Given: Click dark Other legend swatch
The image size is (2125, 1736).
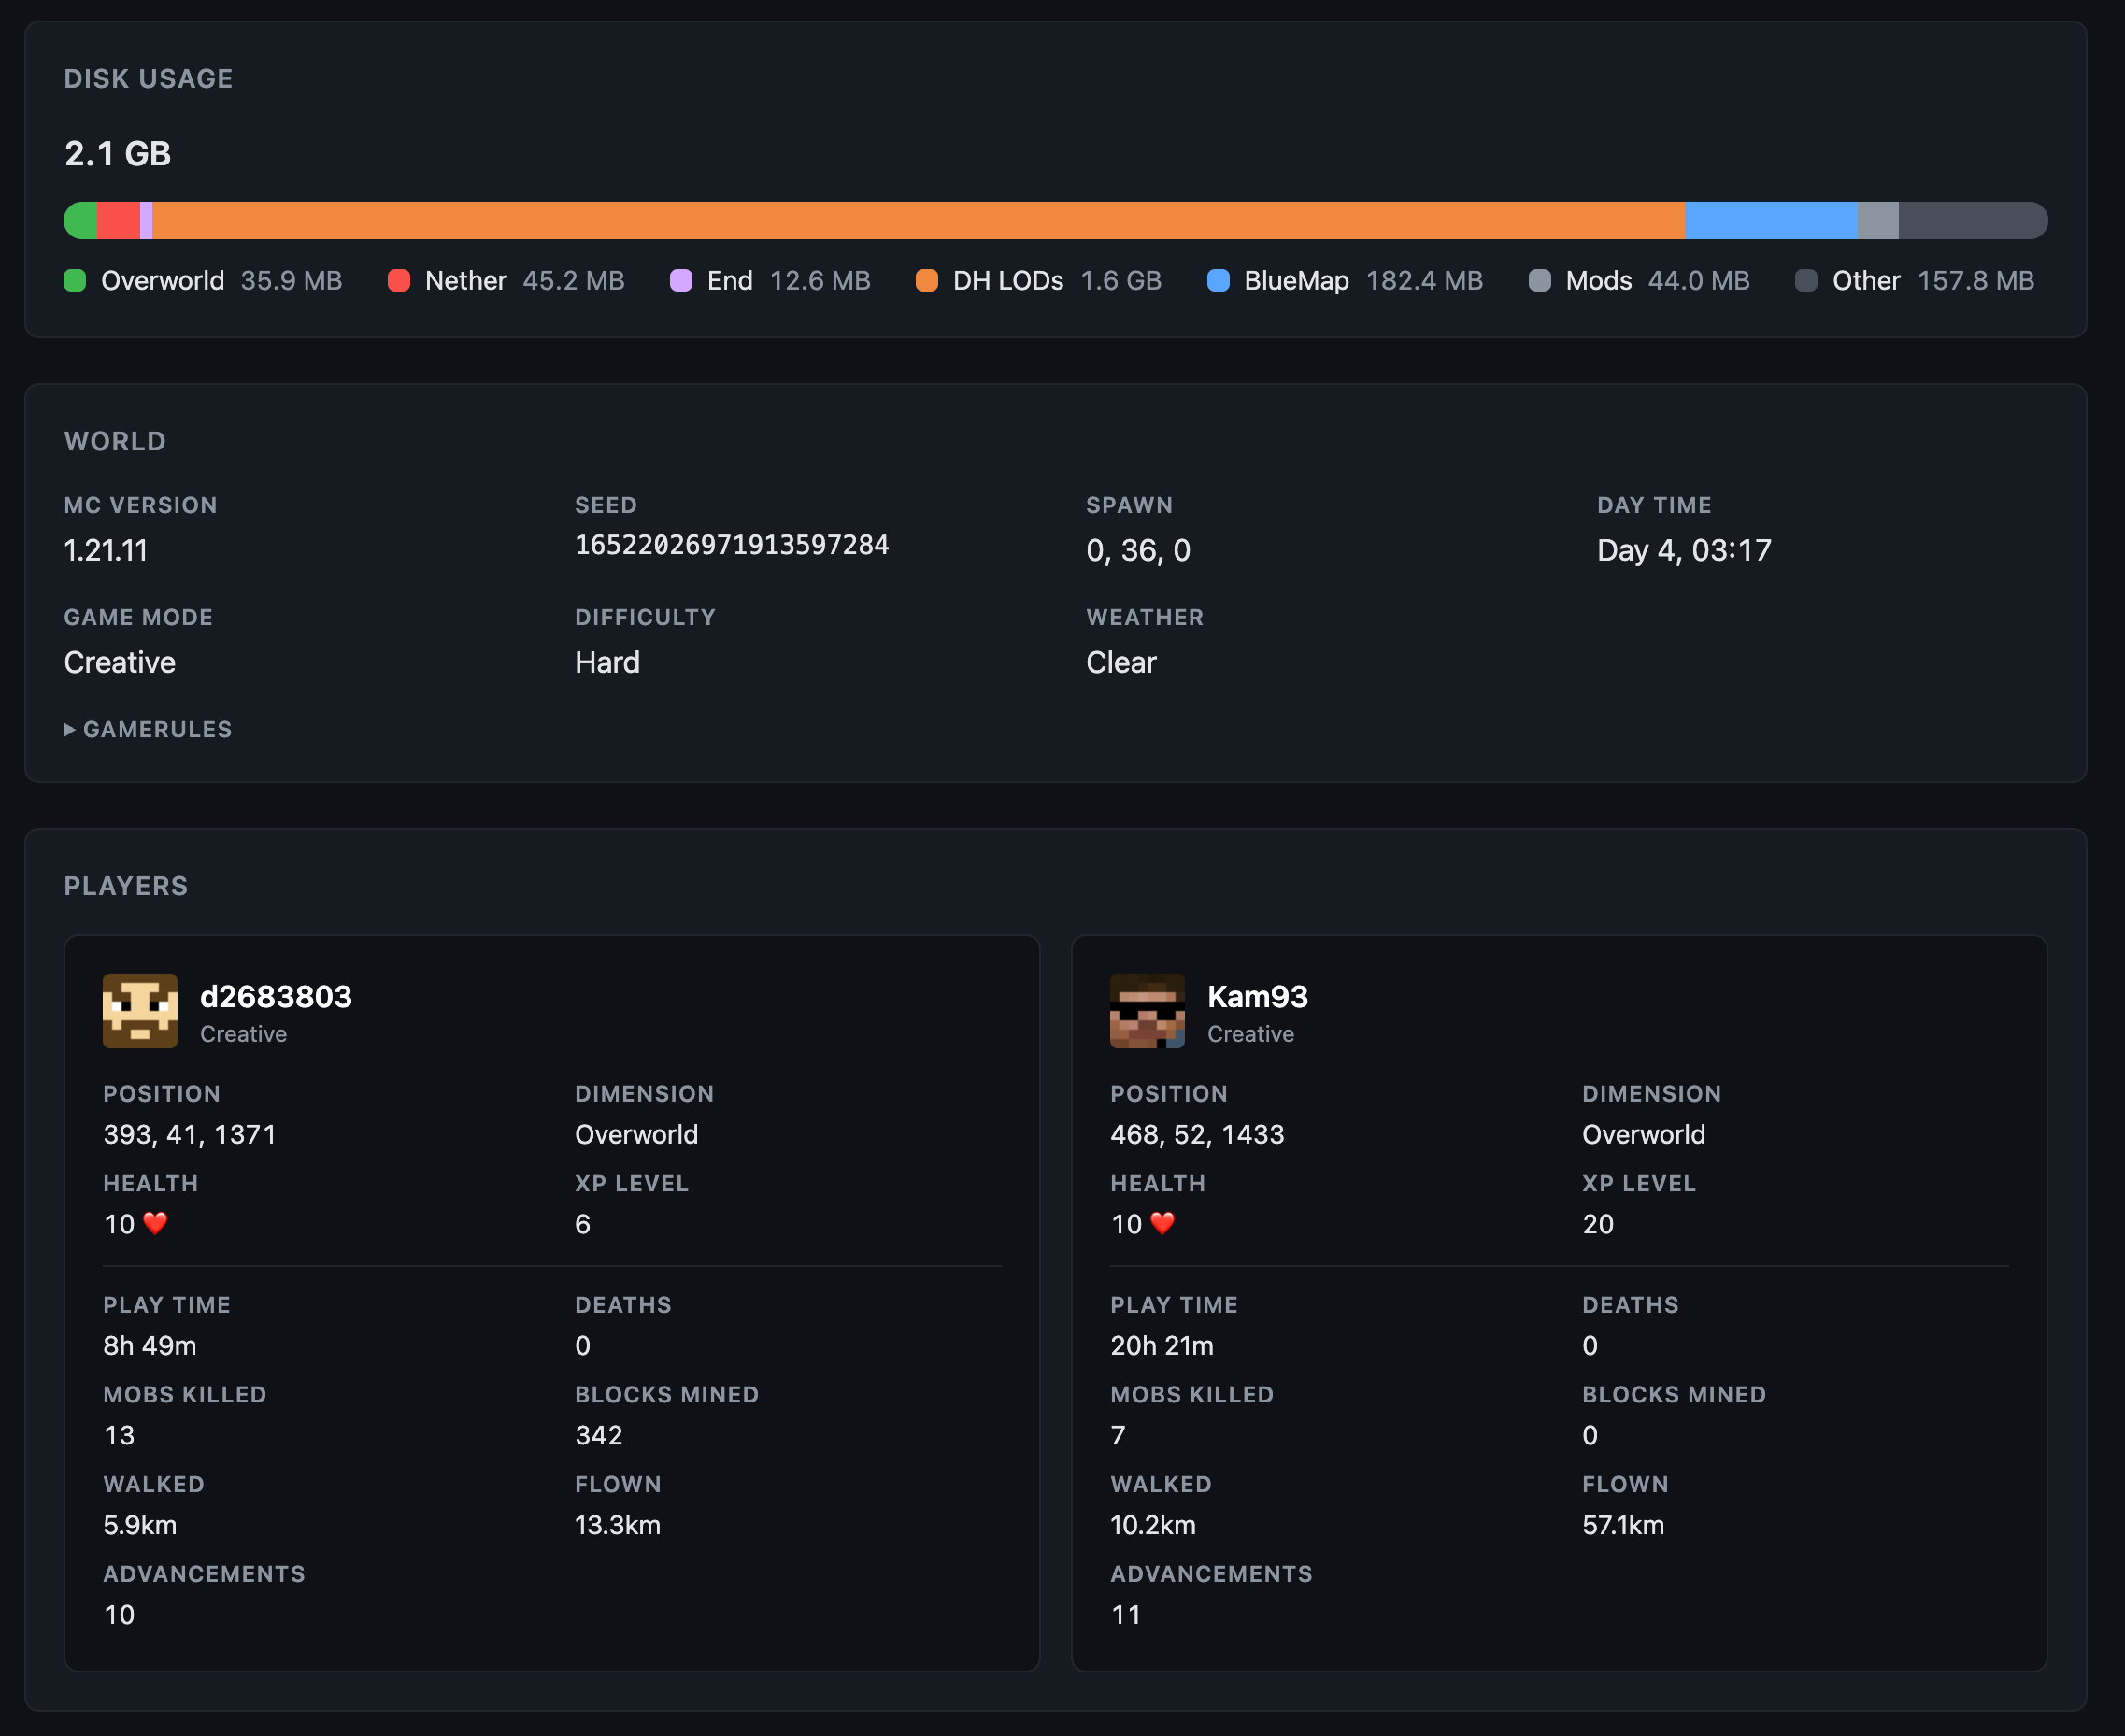Looking at the screenshot, I should pos(1806,281).
